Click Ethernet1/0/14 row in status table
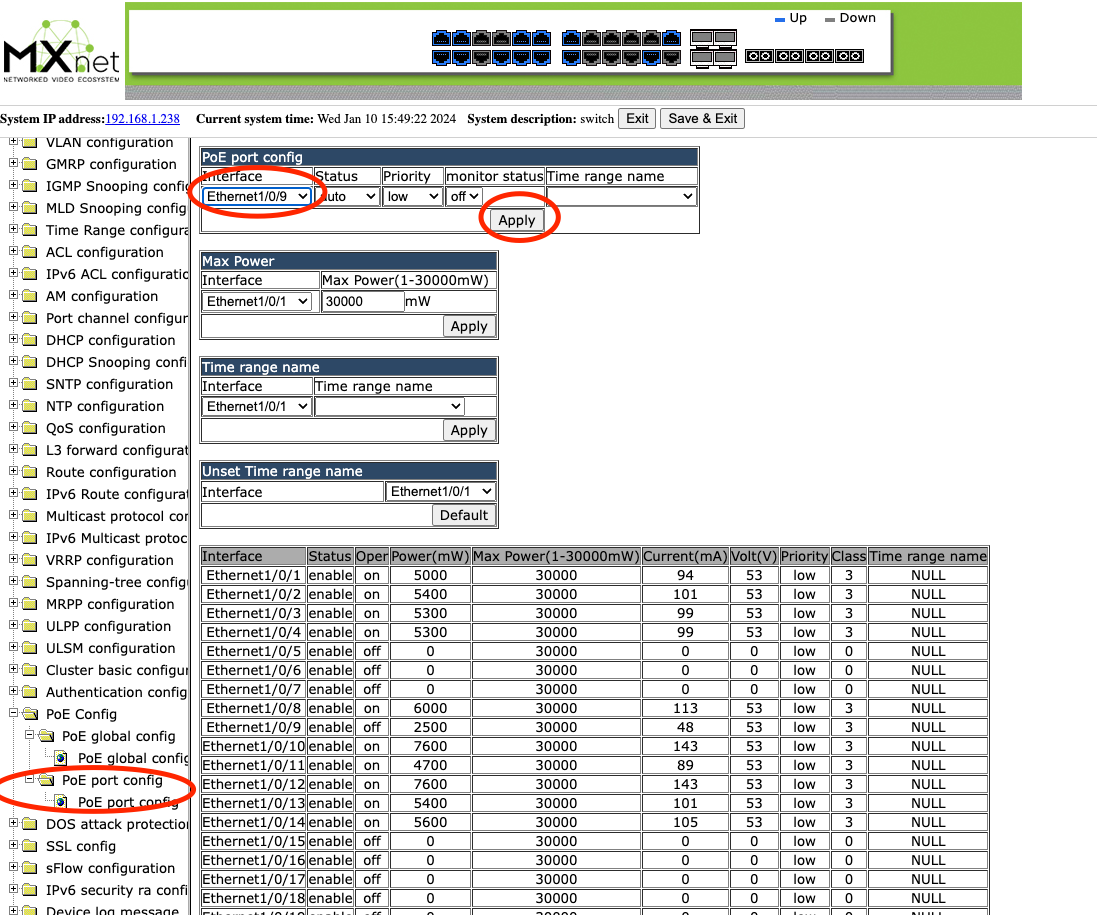The width and height of the screenshot is (1097, 915). [x=595, y=822]
